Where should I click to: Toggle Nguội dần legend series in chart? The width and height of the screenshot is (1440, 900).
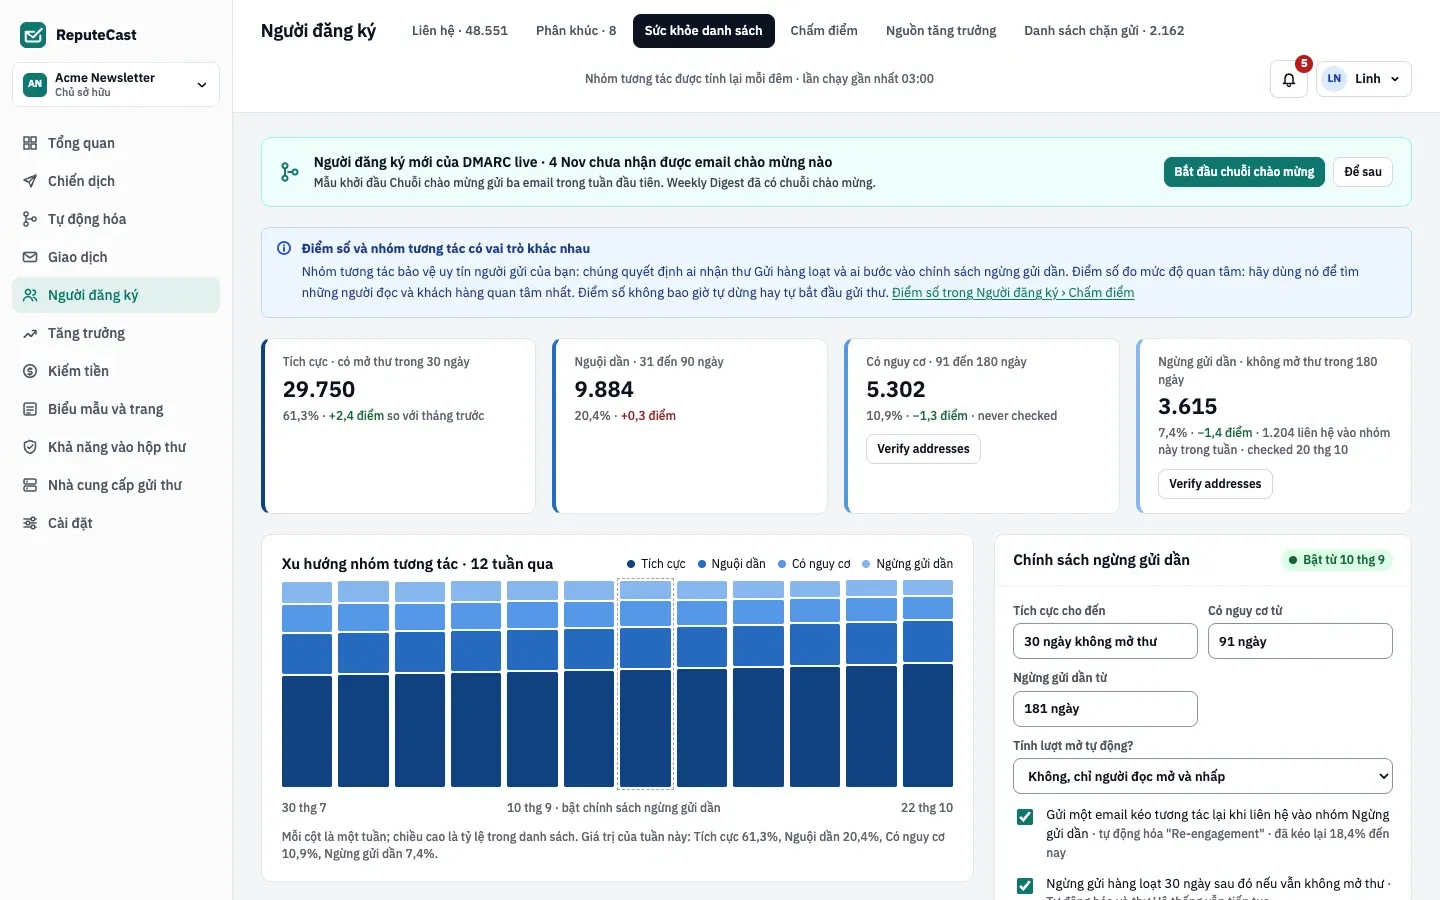[x=732, y=564]
